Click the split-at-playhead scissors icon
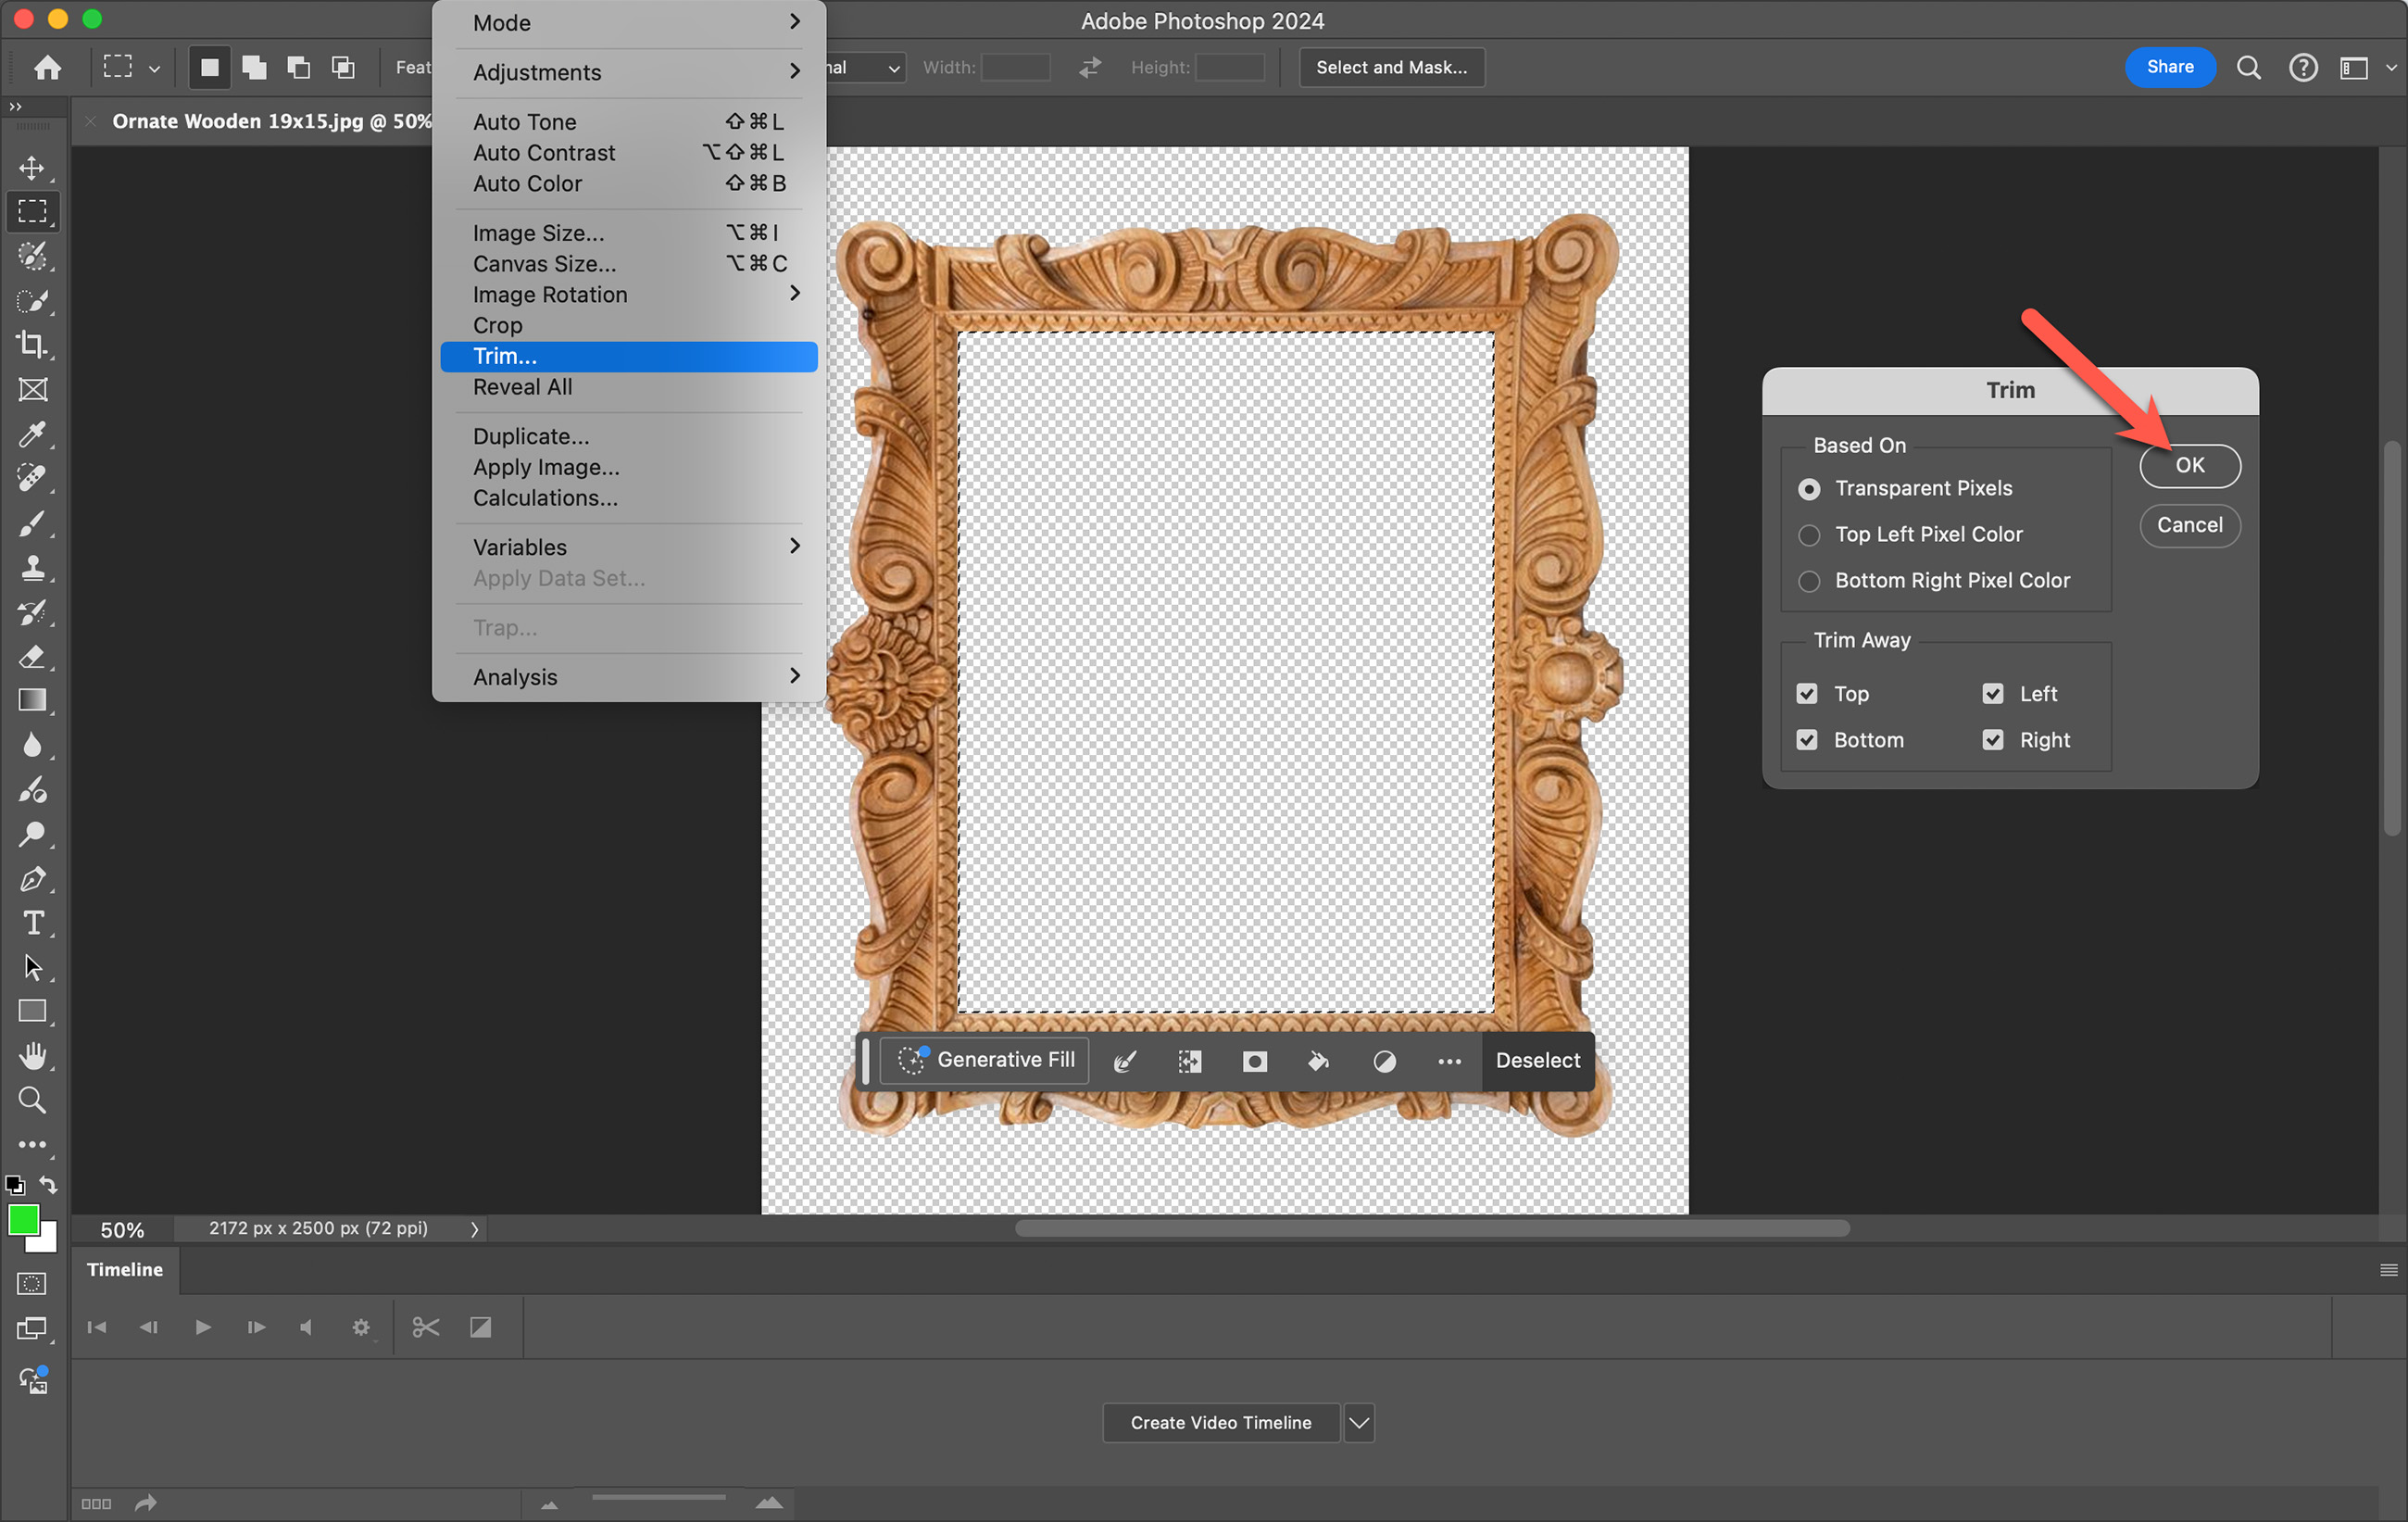Viewport: 2408px width, 1522px height. (x=425, y=1327)
